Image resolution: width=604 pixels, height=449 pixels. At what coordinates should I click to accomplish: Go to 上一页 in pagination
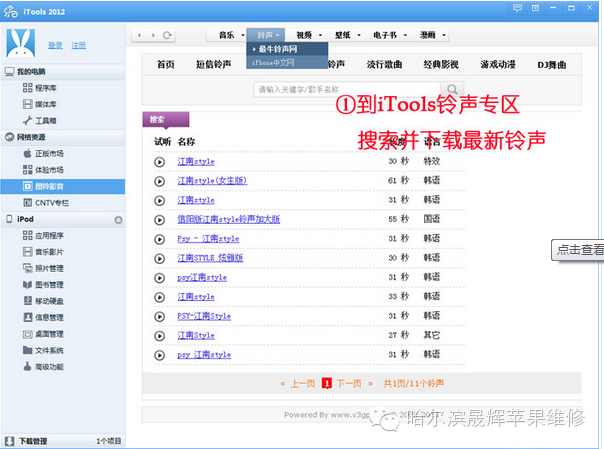(303, 384)
